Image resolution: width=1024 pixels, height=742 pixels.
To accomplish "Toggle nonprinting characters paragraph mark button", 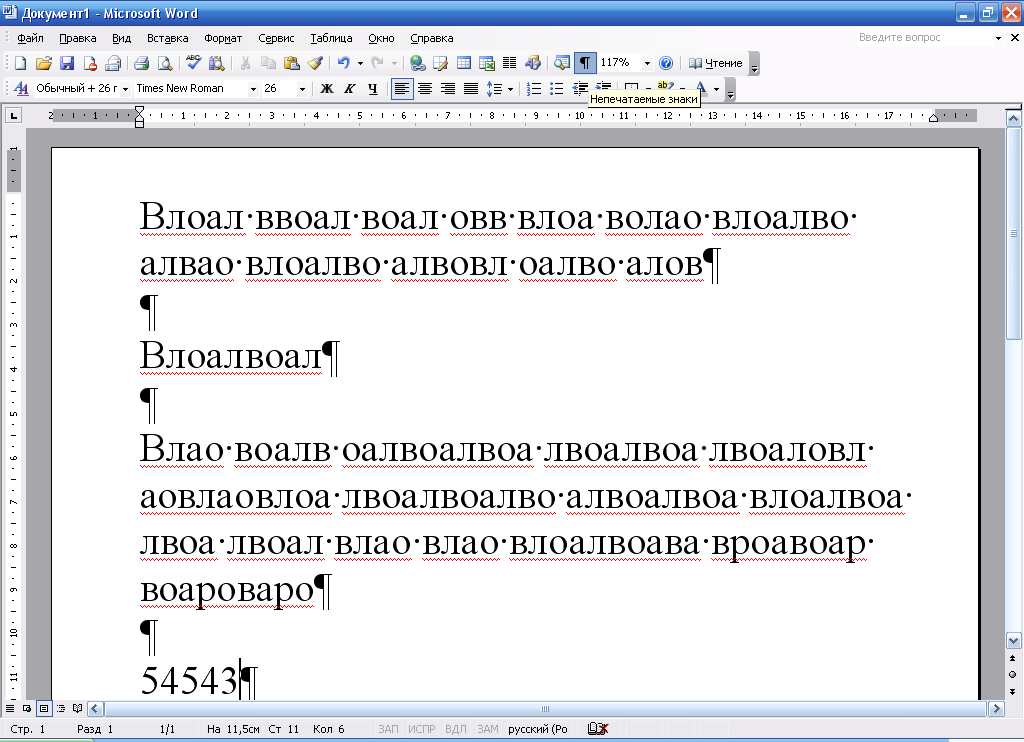I will click(584, 63).
